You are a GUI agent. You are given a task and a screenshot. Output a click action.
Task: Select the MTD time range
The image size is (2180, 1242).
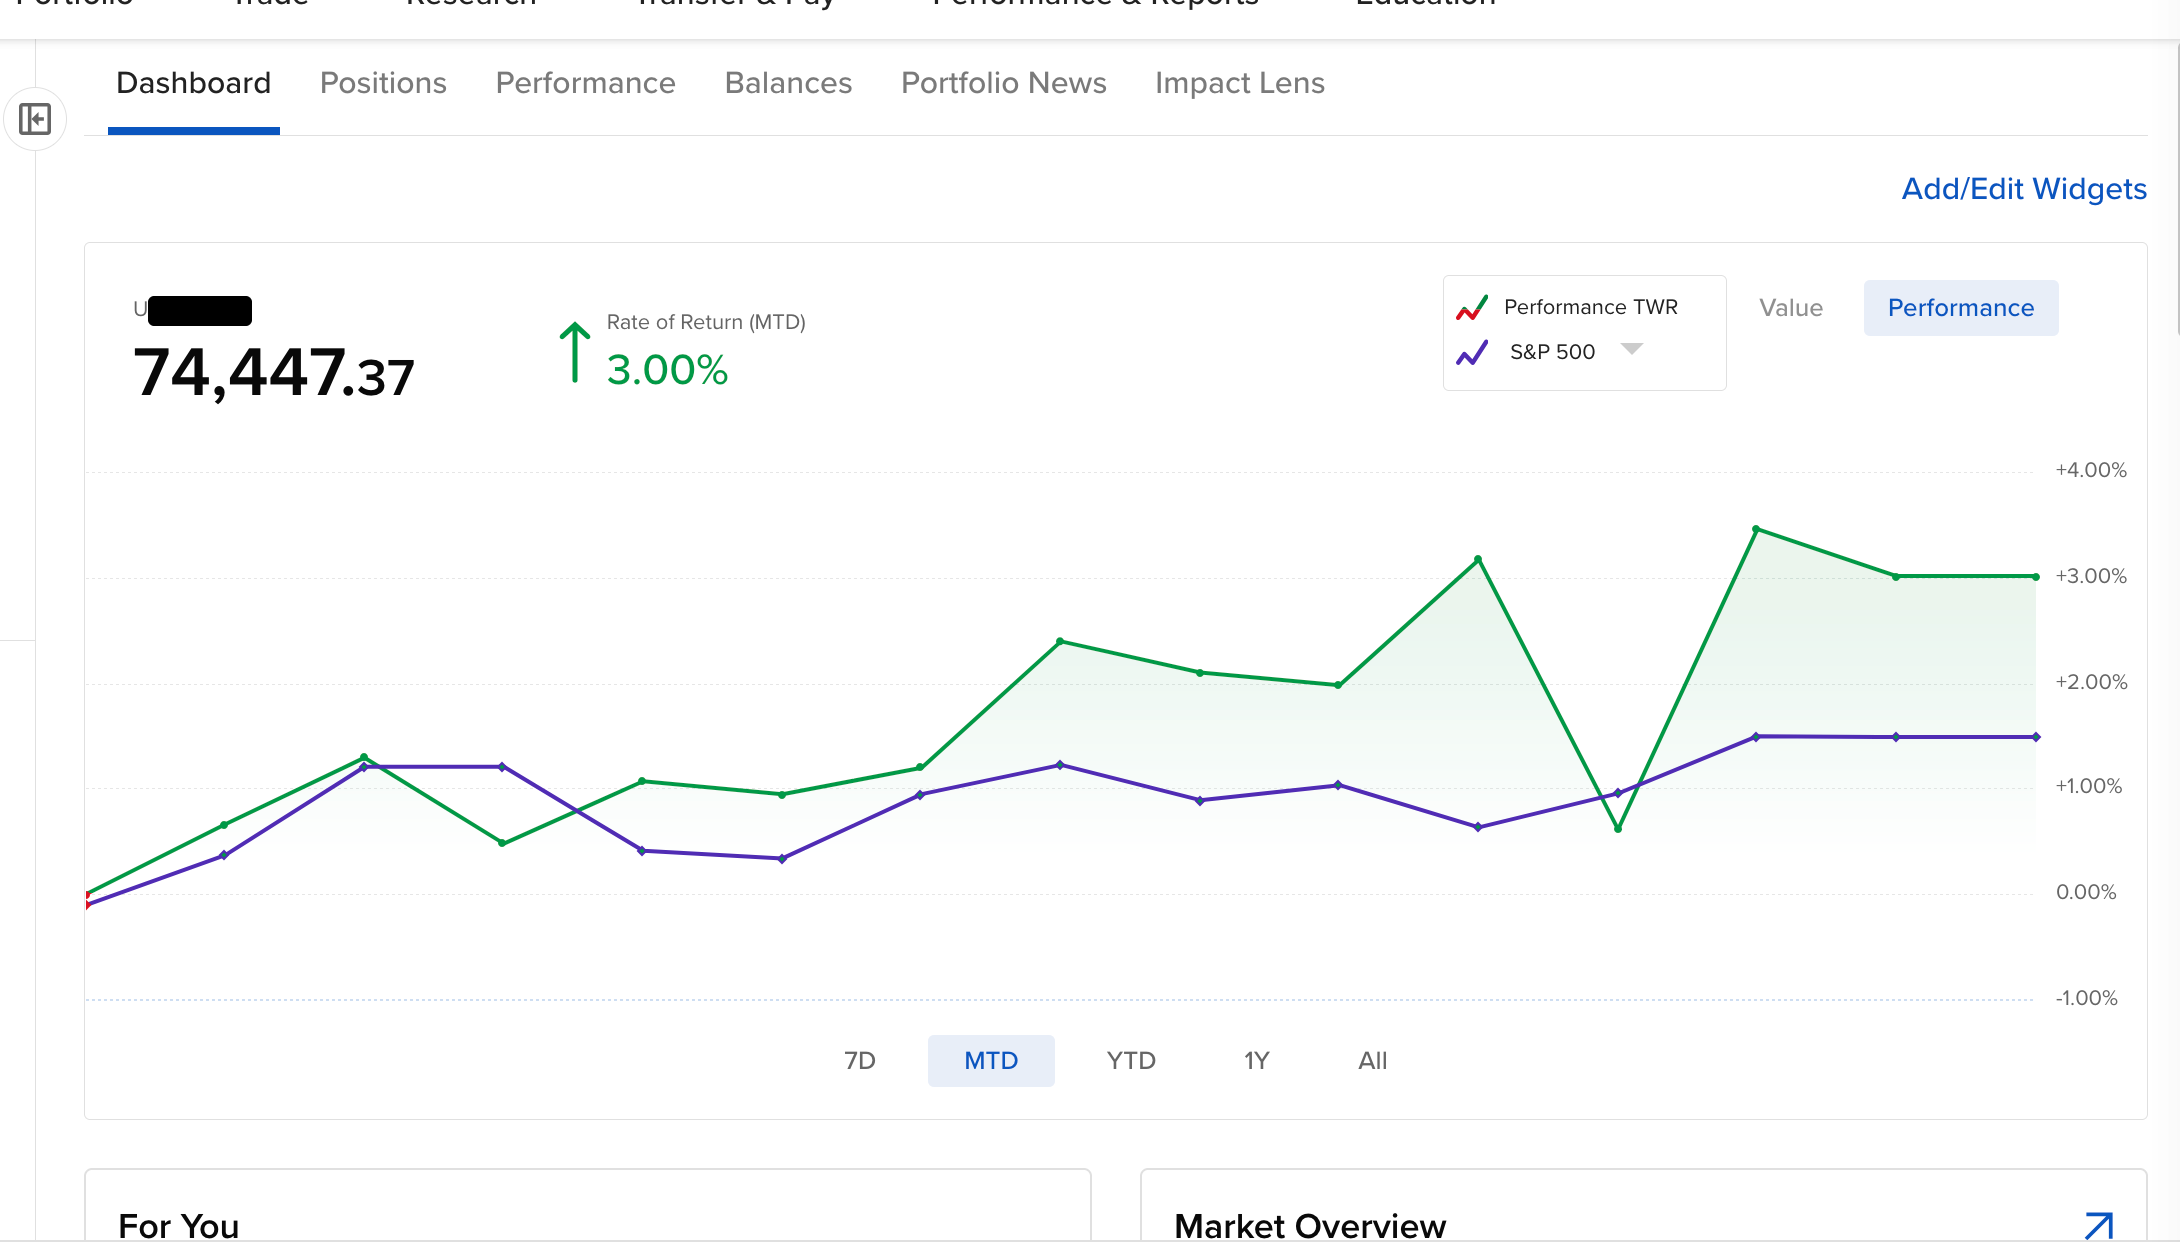pos(991,1061)
